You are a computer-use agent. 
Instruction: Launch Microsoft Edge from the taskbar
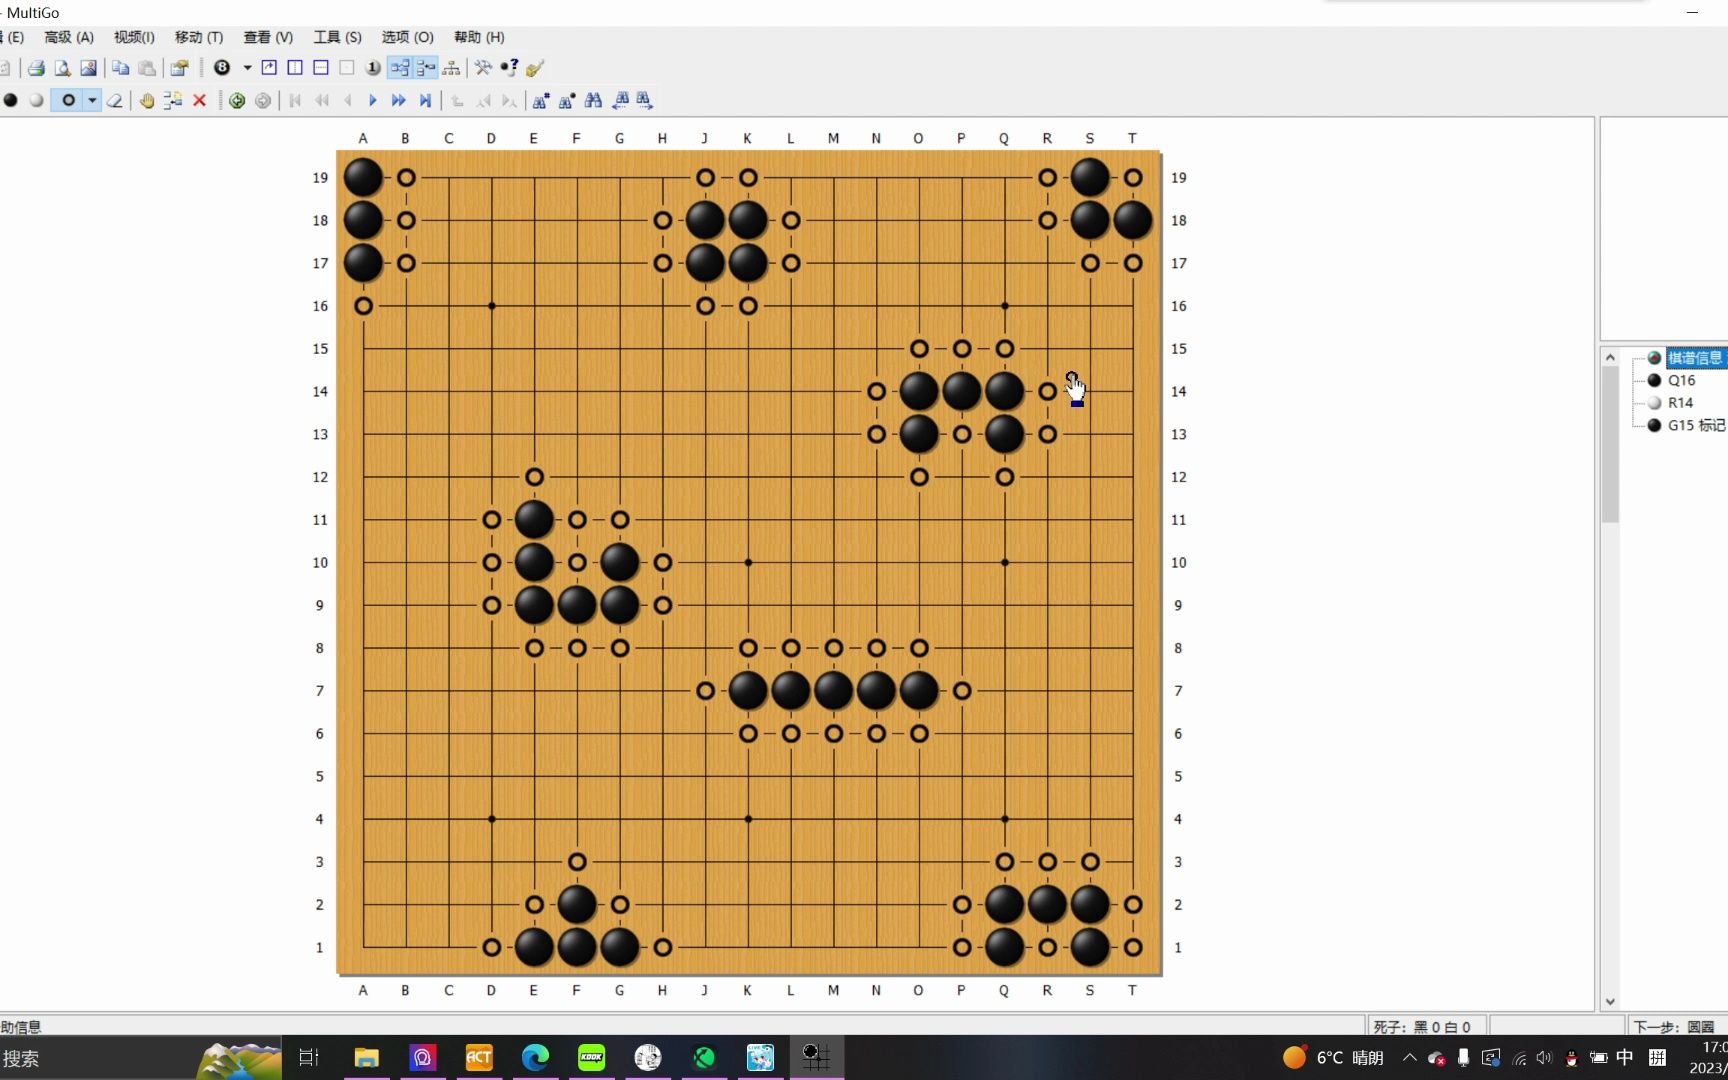535,1057
